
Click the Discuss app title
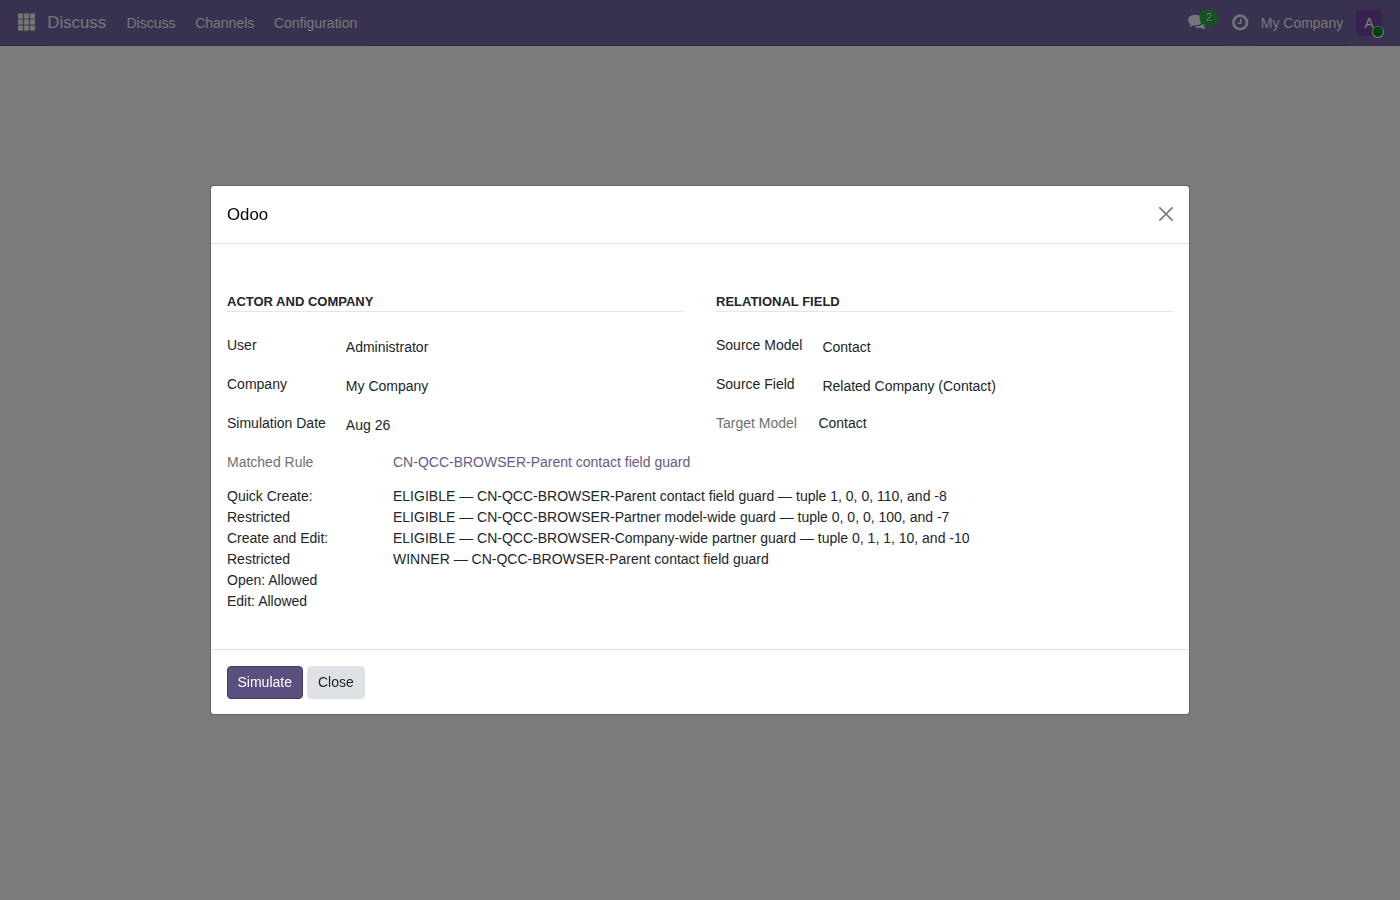tap(77, 22)
